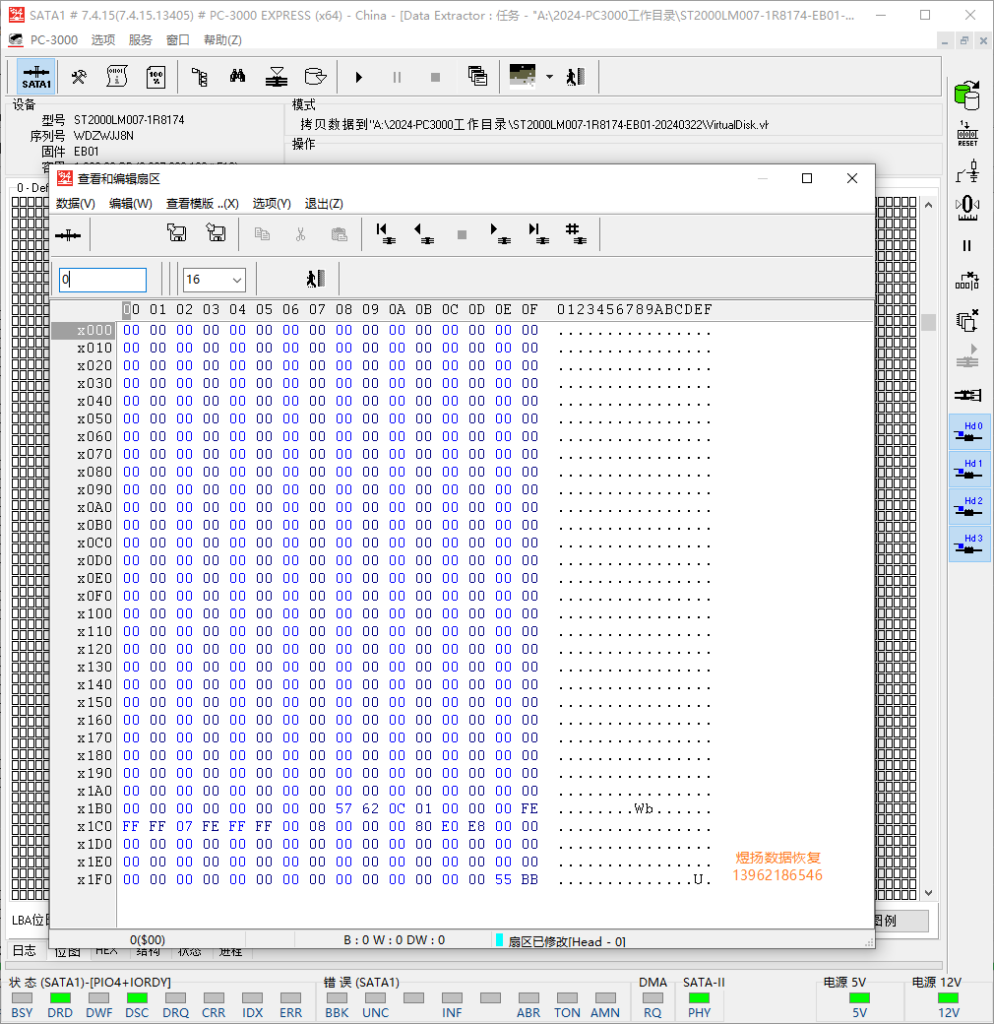Open the utility tools (wrench and hammer) icon
The image size is (994, 1024).
point(79,77)
